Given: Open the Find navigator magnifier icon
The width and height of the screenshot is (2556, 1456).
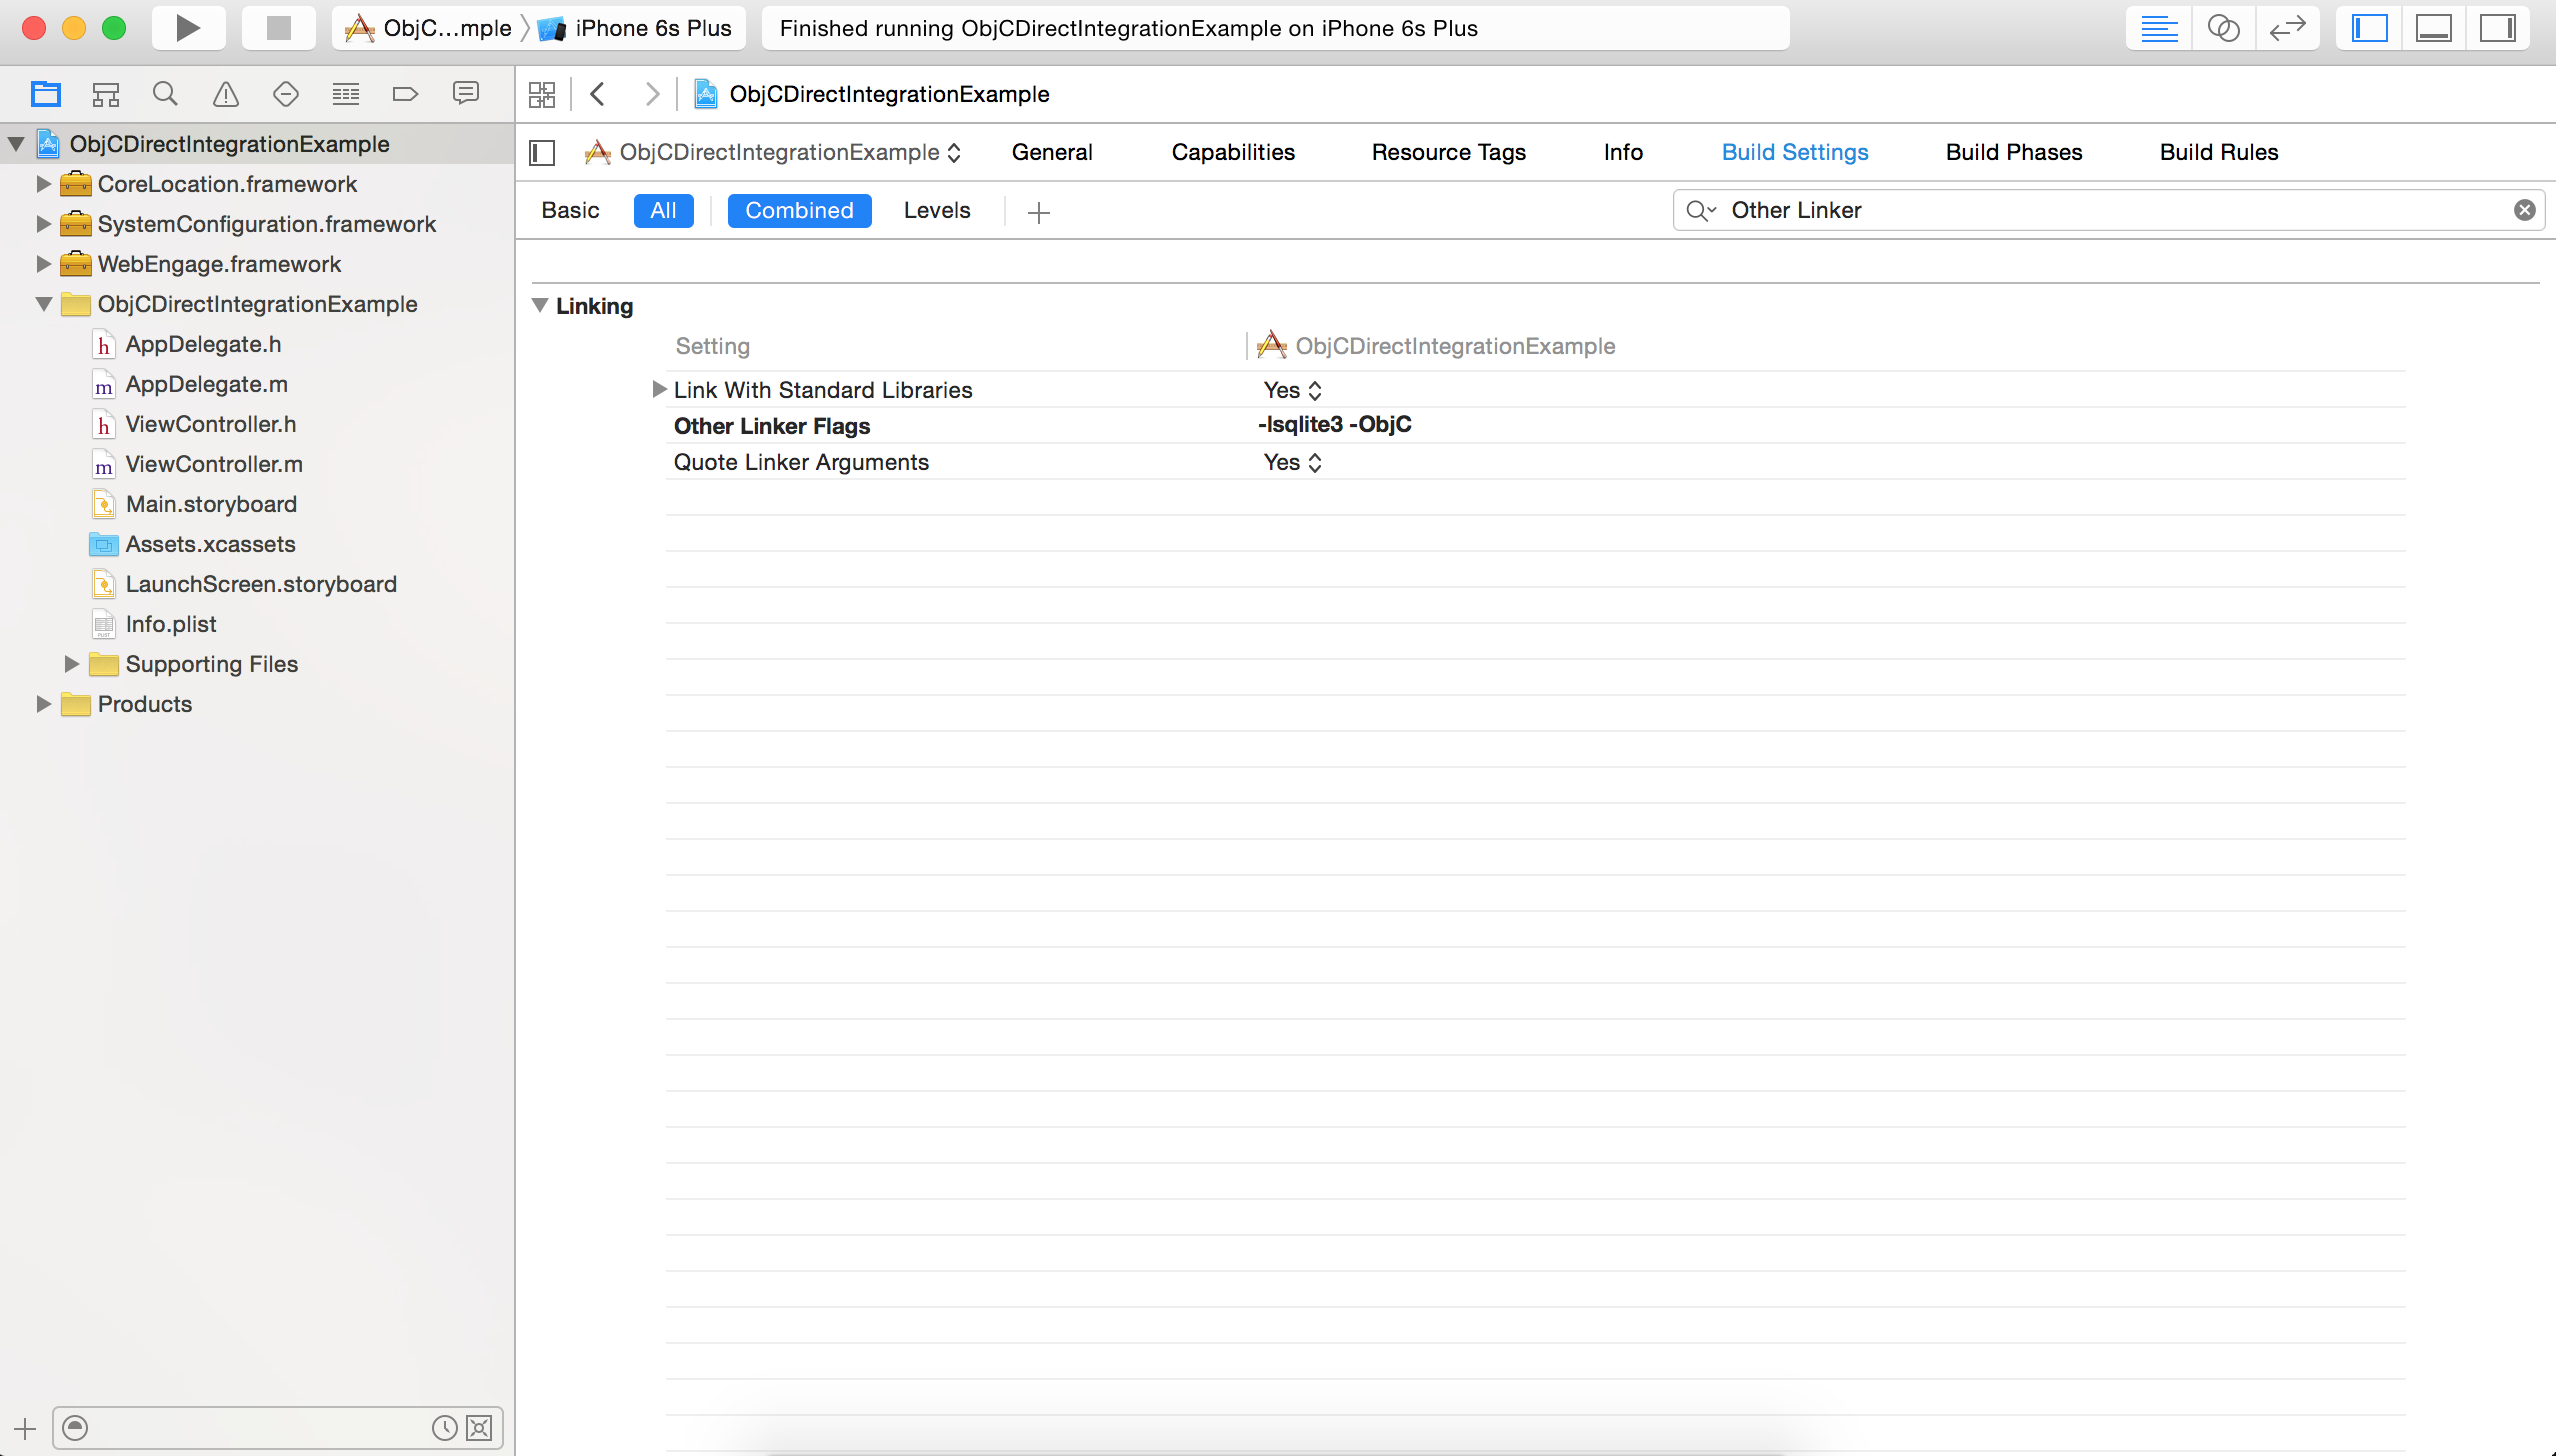Looking at the screenshot, I should tap(165, 94).
